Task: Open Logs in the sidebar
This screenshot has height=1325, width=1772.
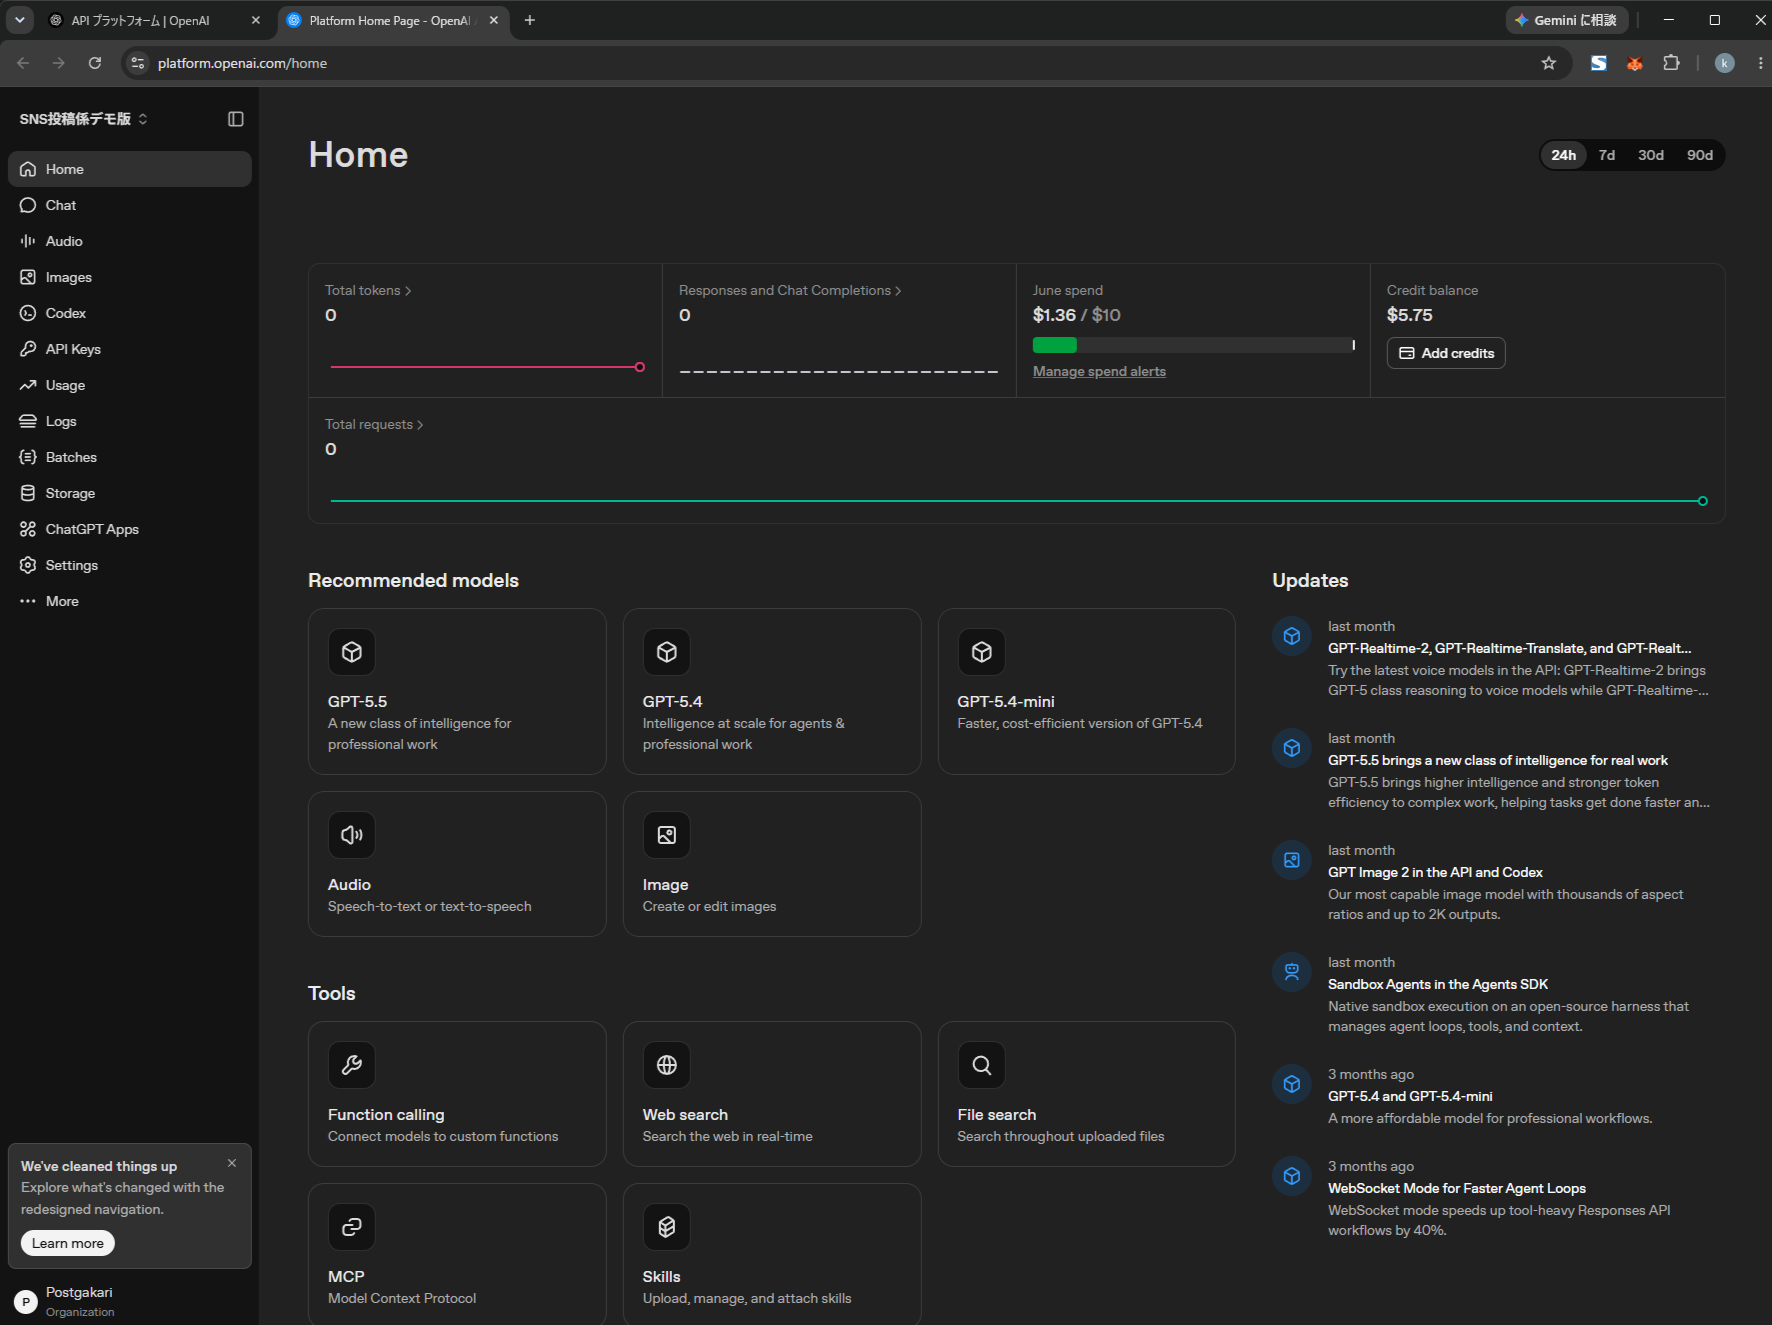Action: click(x=130, y=421)
